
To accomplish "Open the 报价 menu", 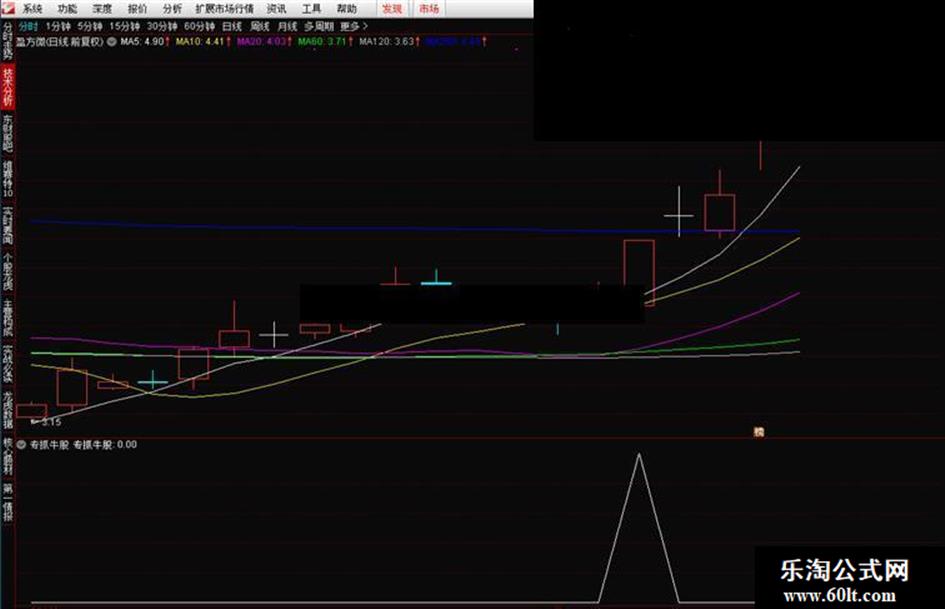I will click(x=137, y=8).
